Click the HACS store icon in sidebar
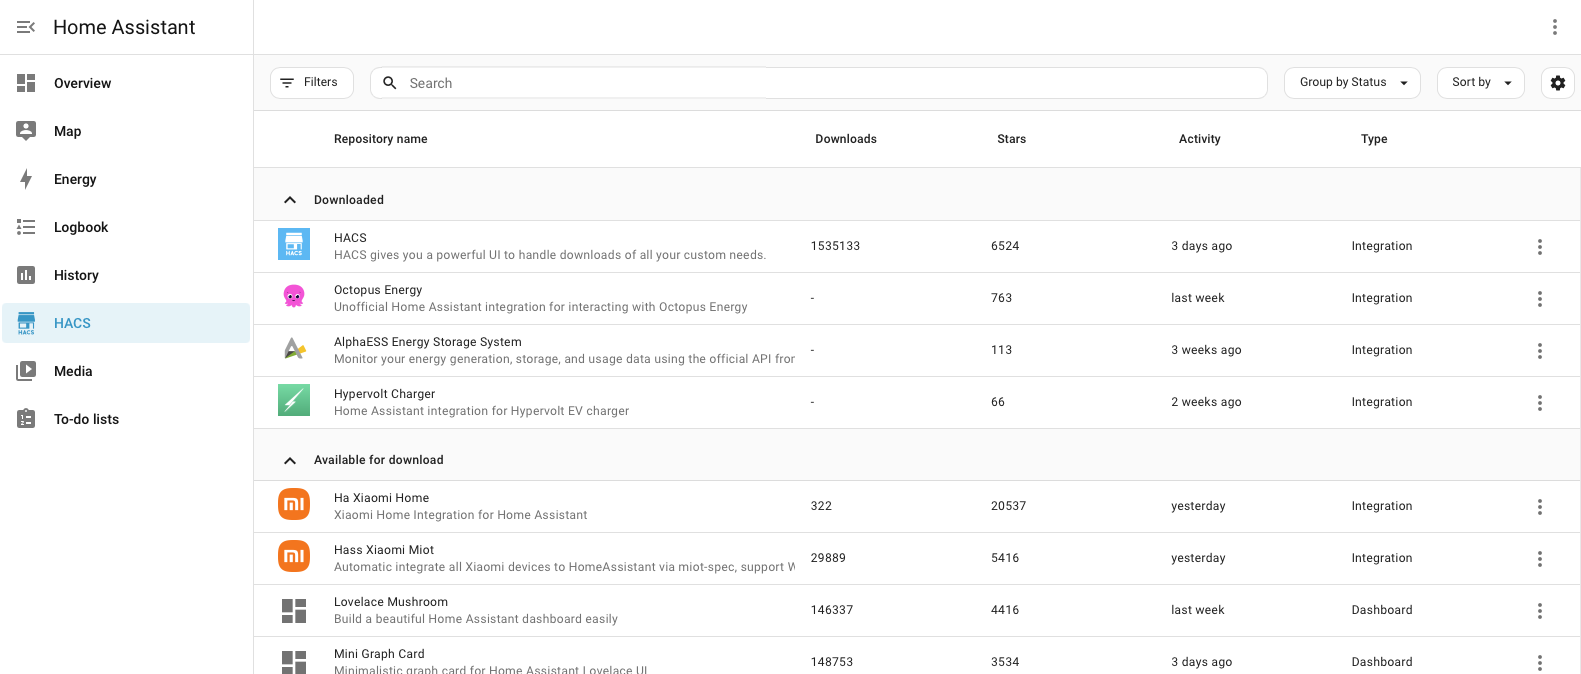The image size is (1581, 674). click(x=26, y=323)
